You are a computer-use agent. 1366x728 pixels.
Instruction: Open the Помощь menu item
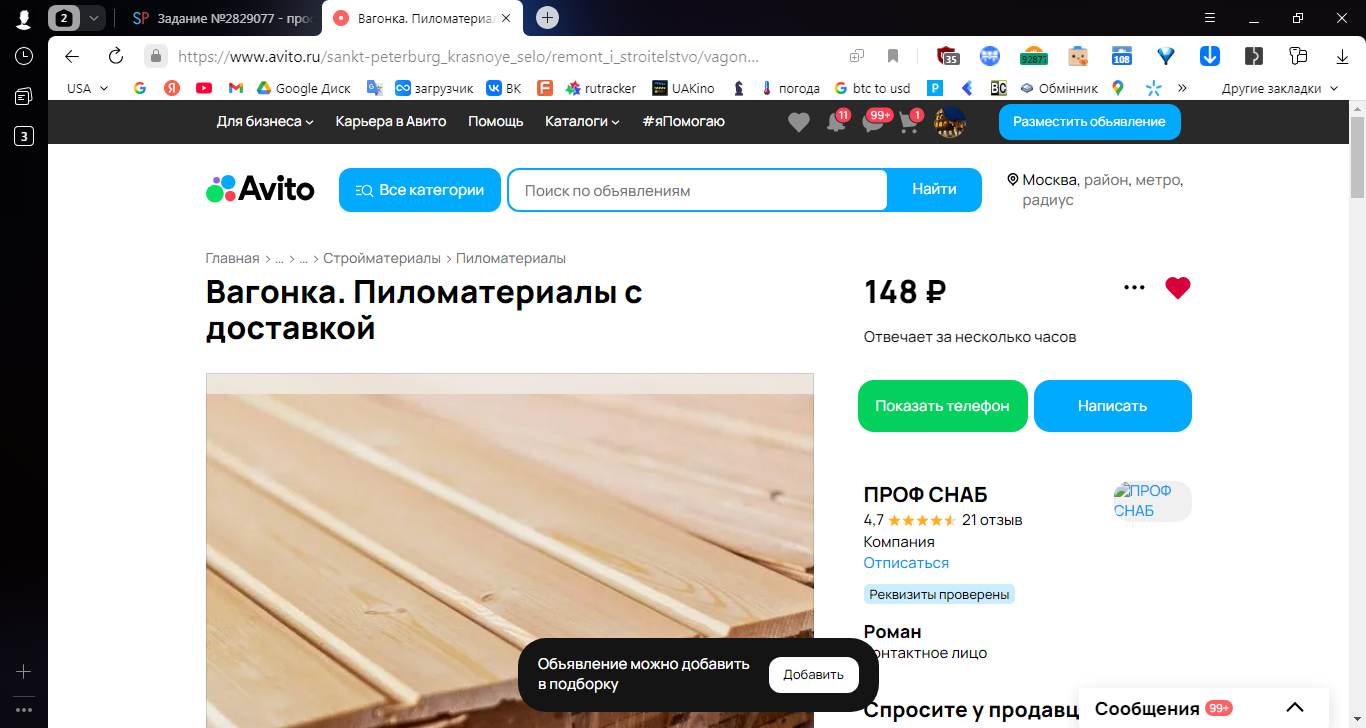(x=496, y=121)
